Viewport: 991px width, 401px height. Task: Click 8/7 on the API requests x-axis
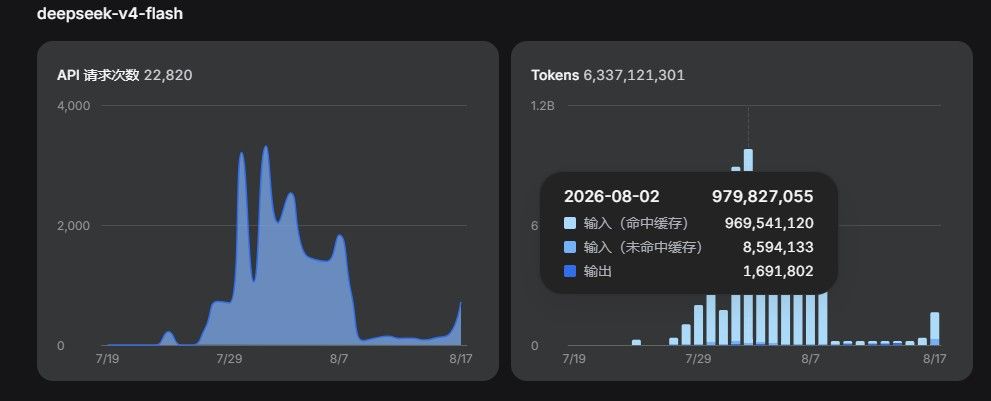pos(339,359)
